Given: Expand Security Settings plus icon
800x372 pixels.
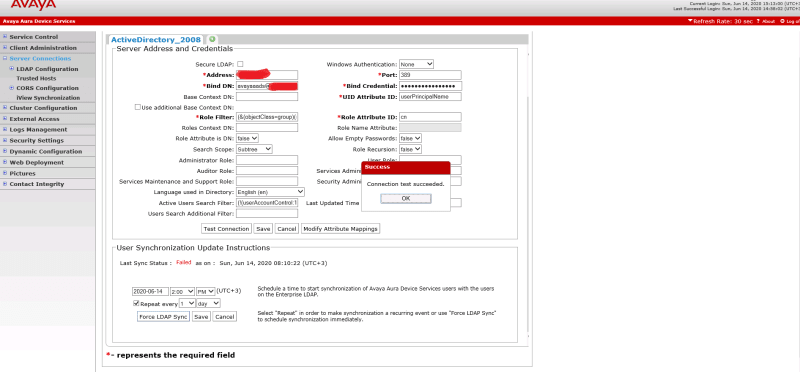Looking at the screenshot, I should (5, 140).
